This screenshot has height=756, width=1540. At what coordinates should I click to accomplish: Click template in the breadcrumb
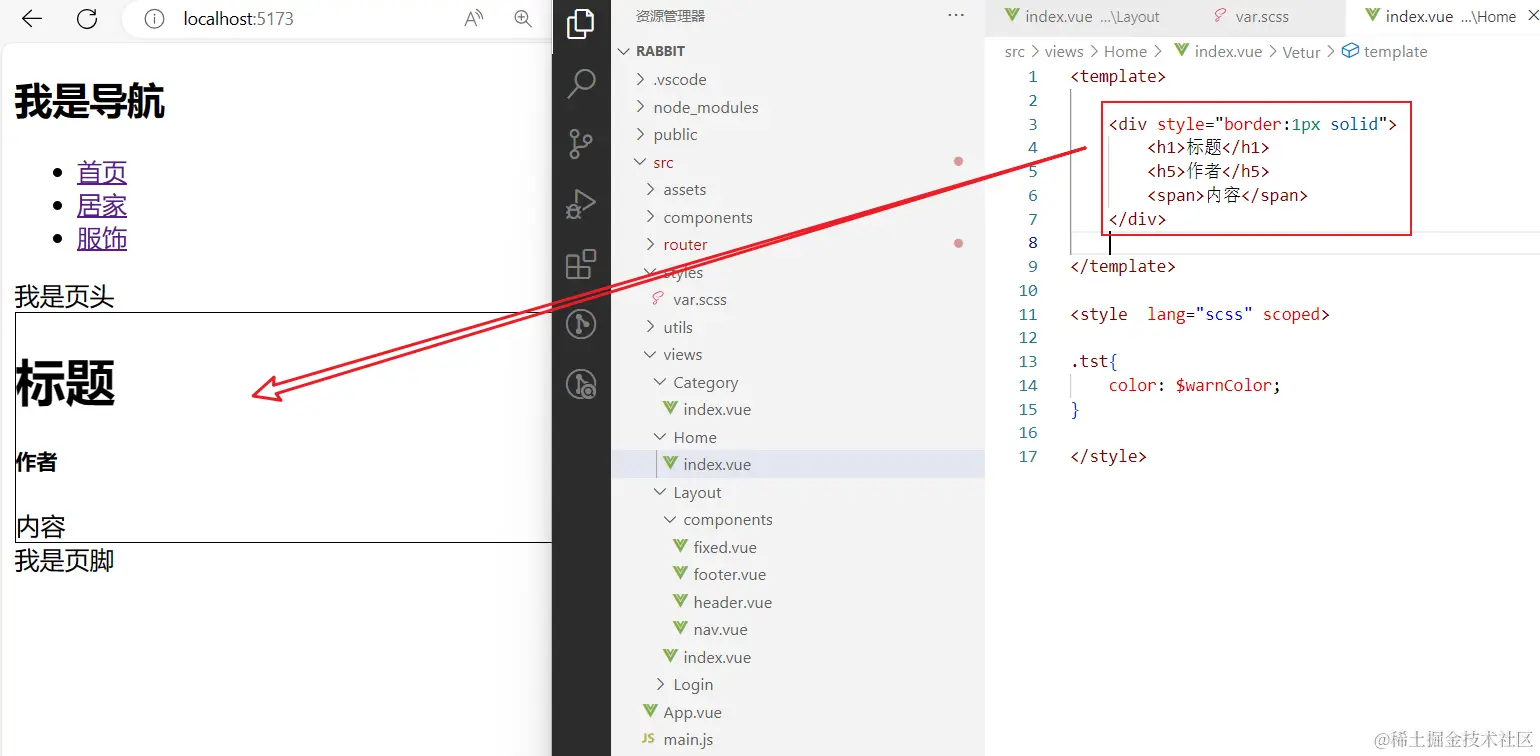click(1395, 51)
